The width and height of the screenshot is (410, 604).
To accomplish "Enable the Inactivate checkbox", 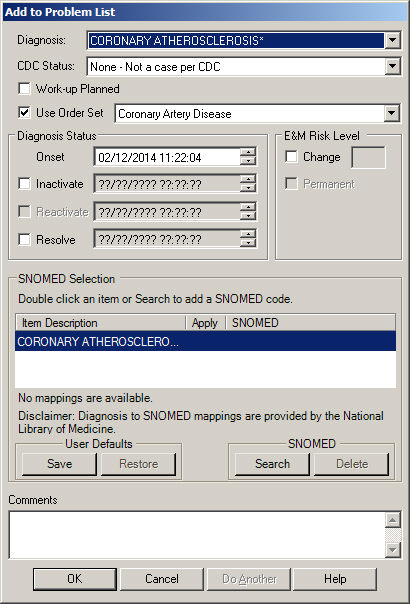I will click(x=24, y=184).
